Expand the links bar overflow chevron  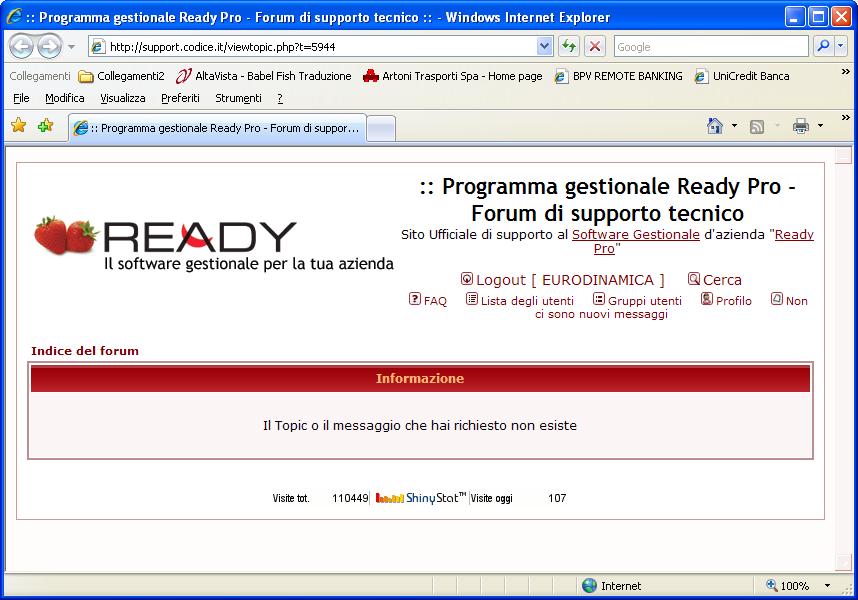[845, 72]
